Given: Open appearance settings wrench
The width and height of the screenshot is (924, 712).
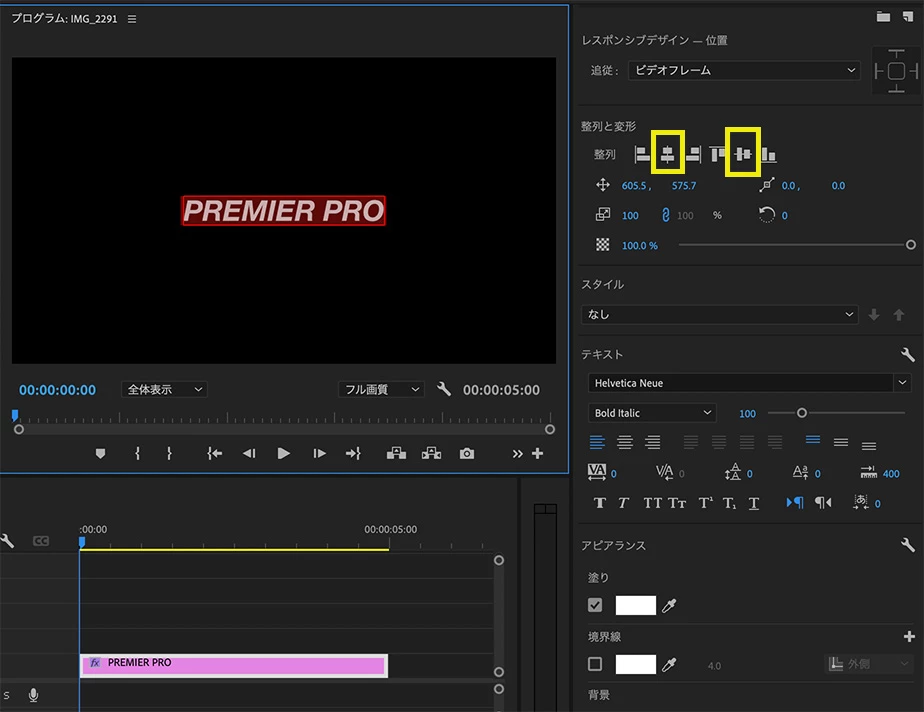Looking at the screenshot, I should coord(908,545).
